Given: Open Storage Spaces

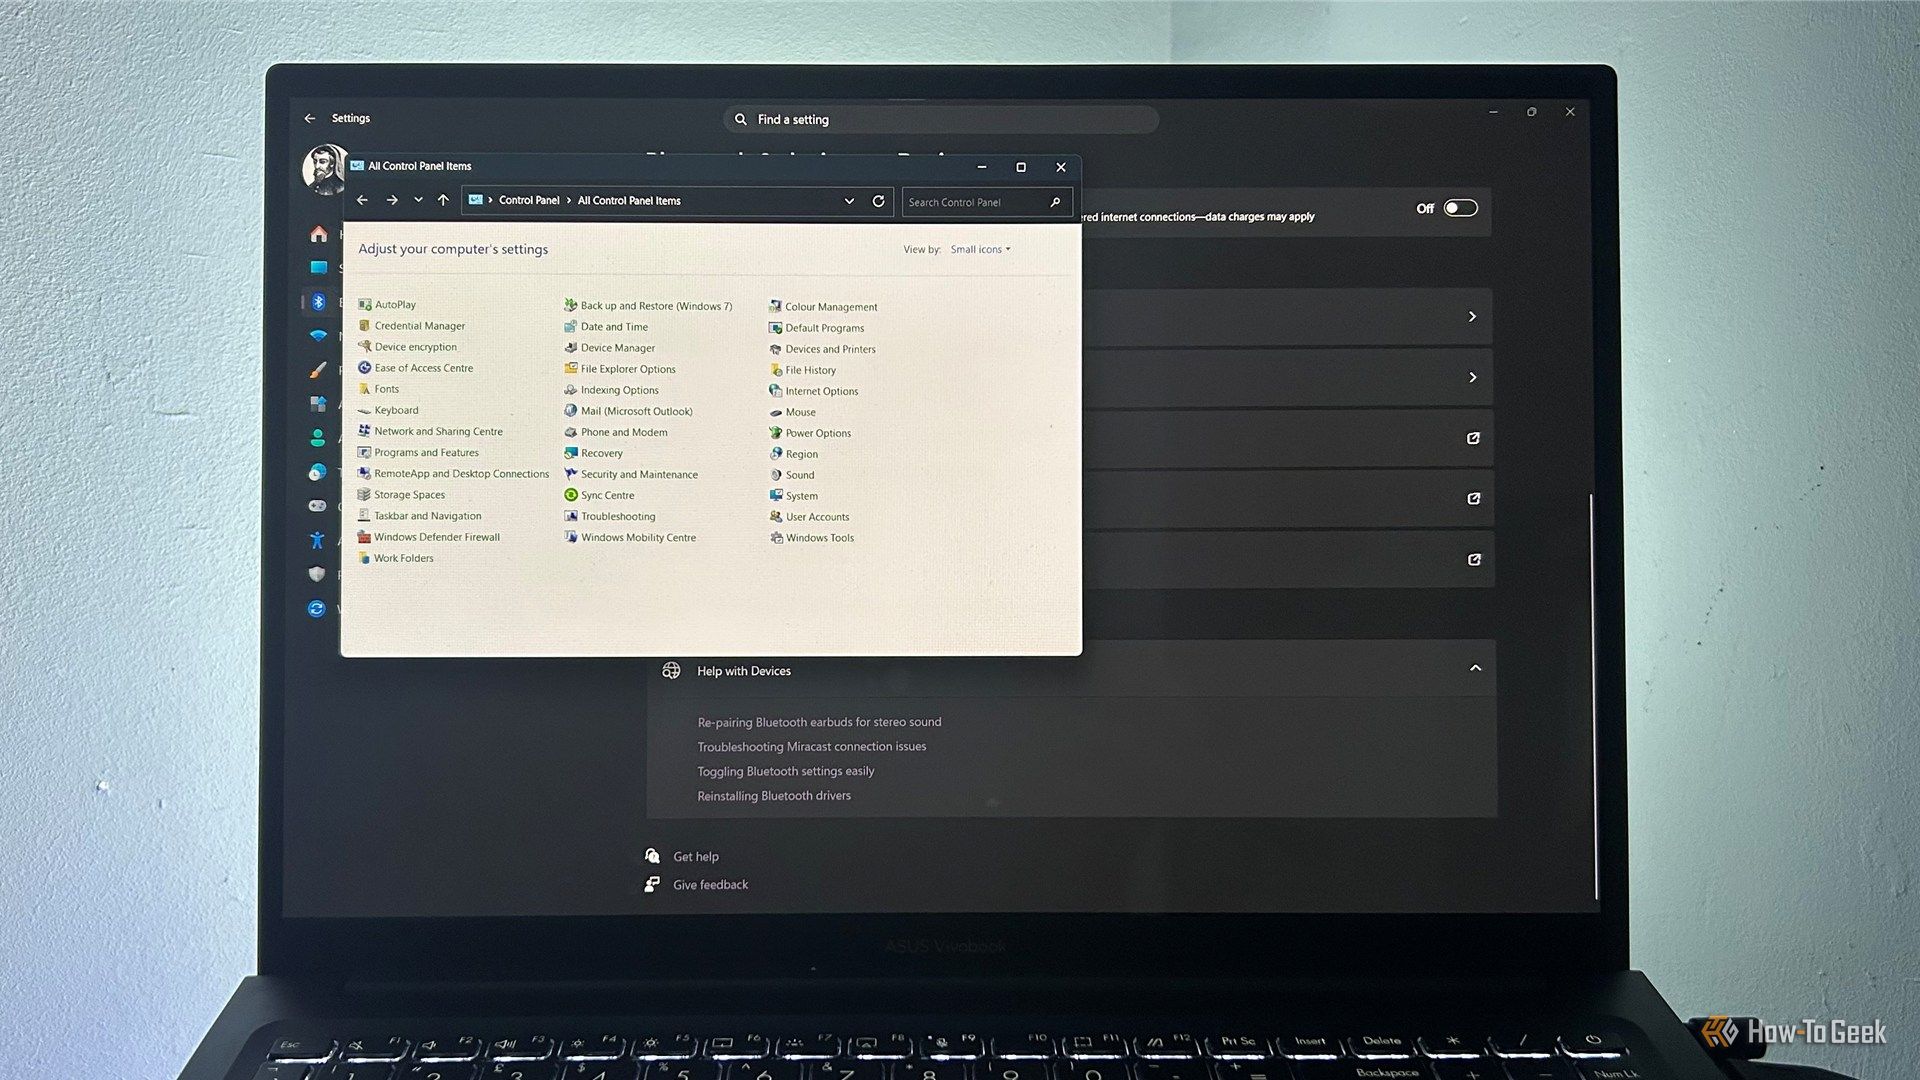Looking at the screenshot, I should pos(401,494).
